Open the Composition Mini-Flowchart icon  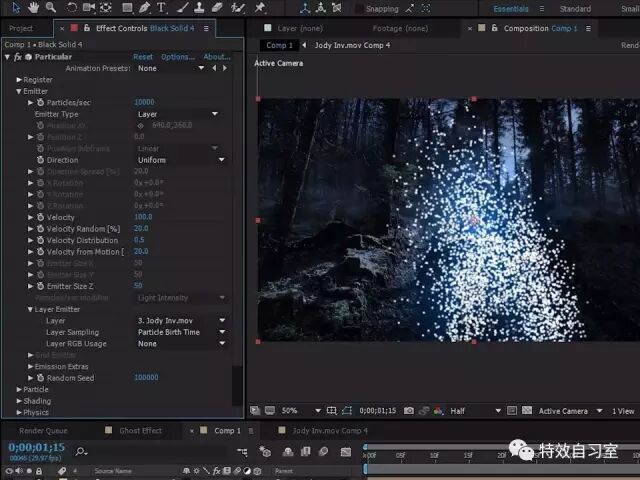(x=242, y=452)
